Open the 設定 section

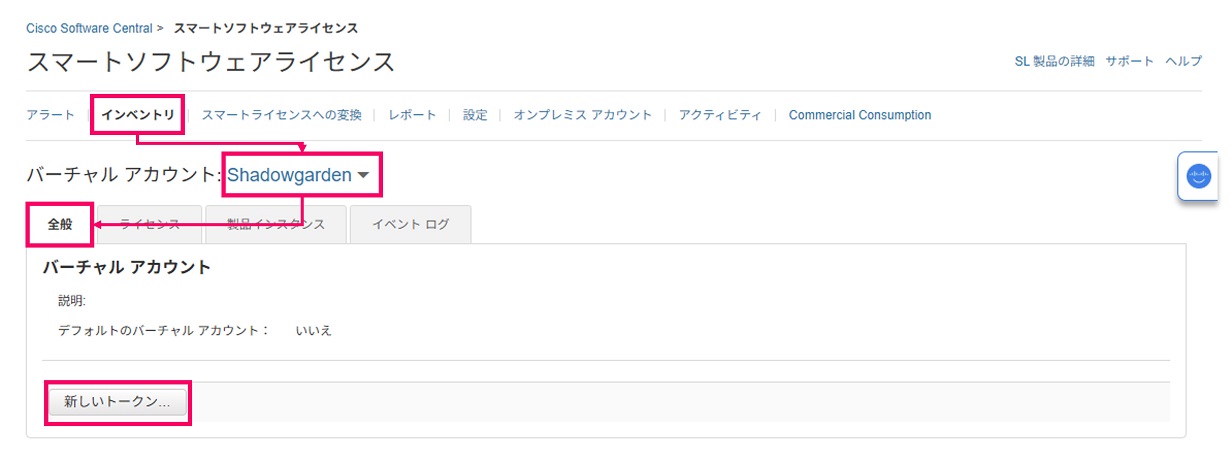coord(475,115)
